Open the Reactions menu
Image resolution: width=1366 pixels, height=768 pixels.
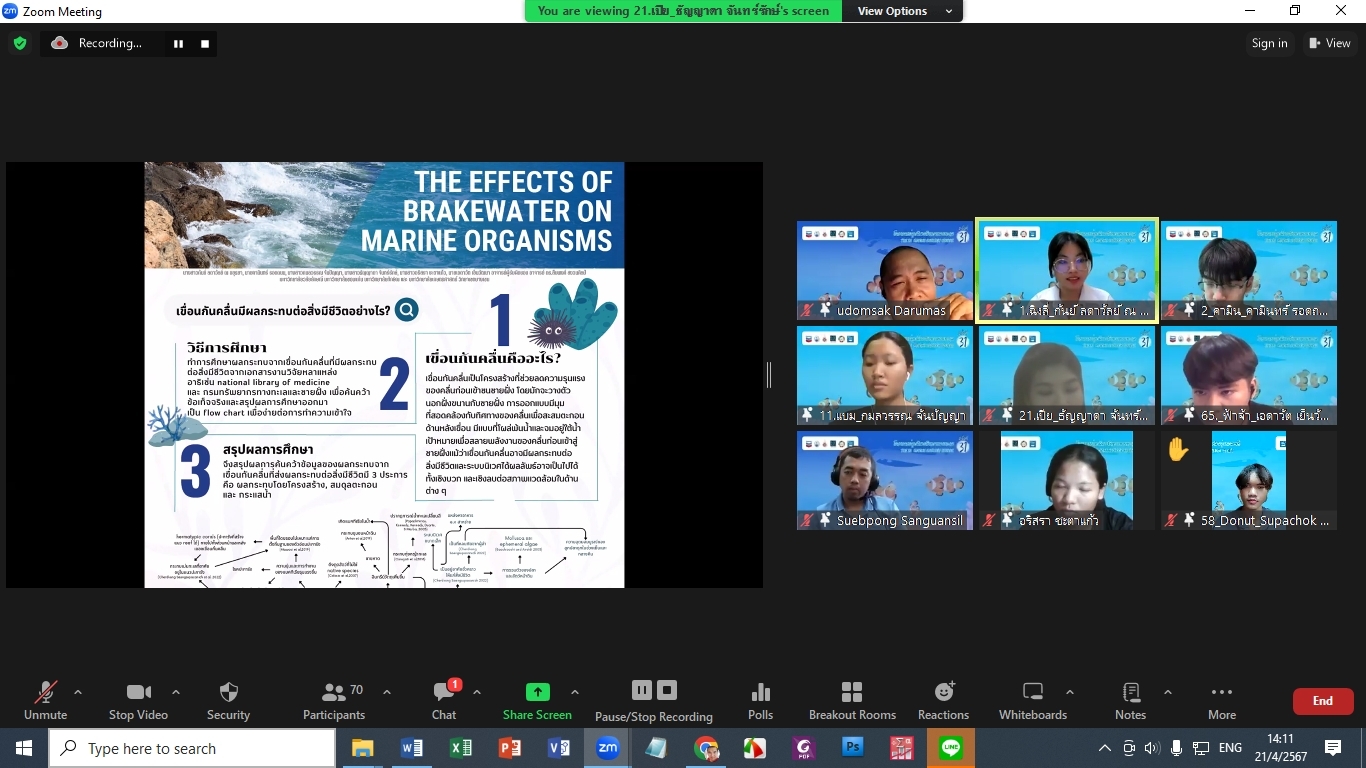click(943, 700)
